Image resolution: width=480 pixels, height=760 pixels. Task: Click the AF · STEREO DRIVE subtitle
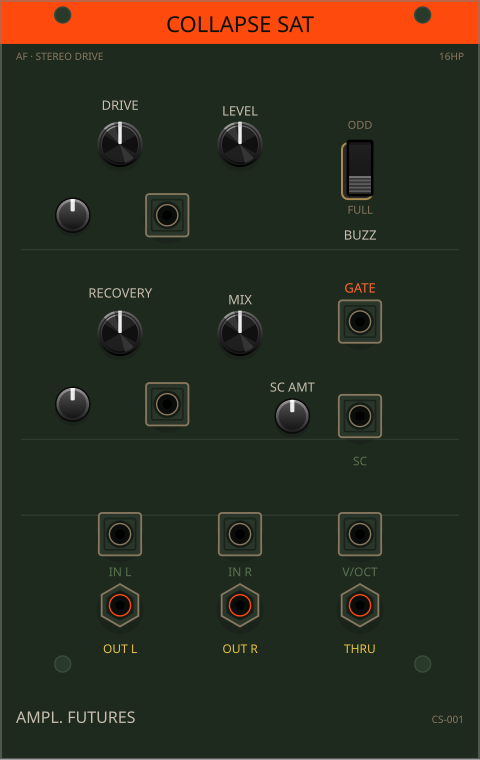click(60, 56)
